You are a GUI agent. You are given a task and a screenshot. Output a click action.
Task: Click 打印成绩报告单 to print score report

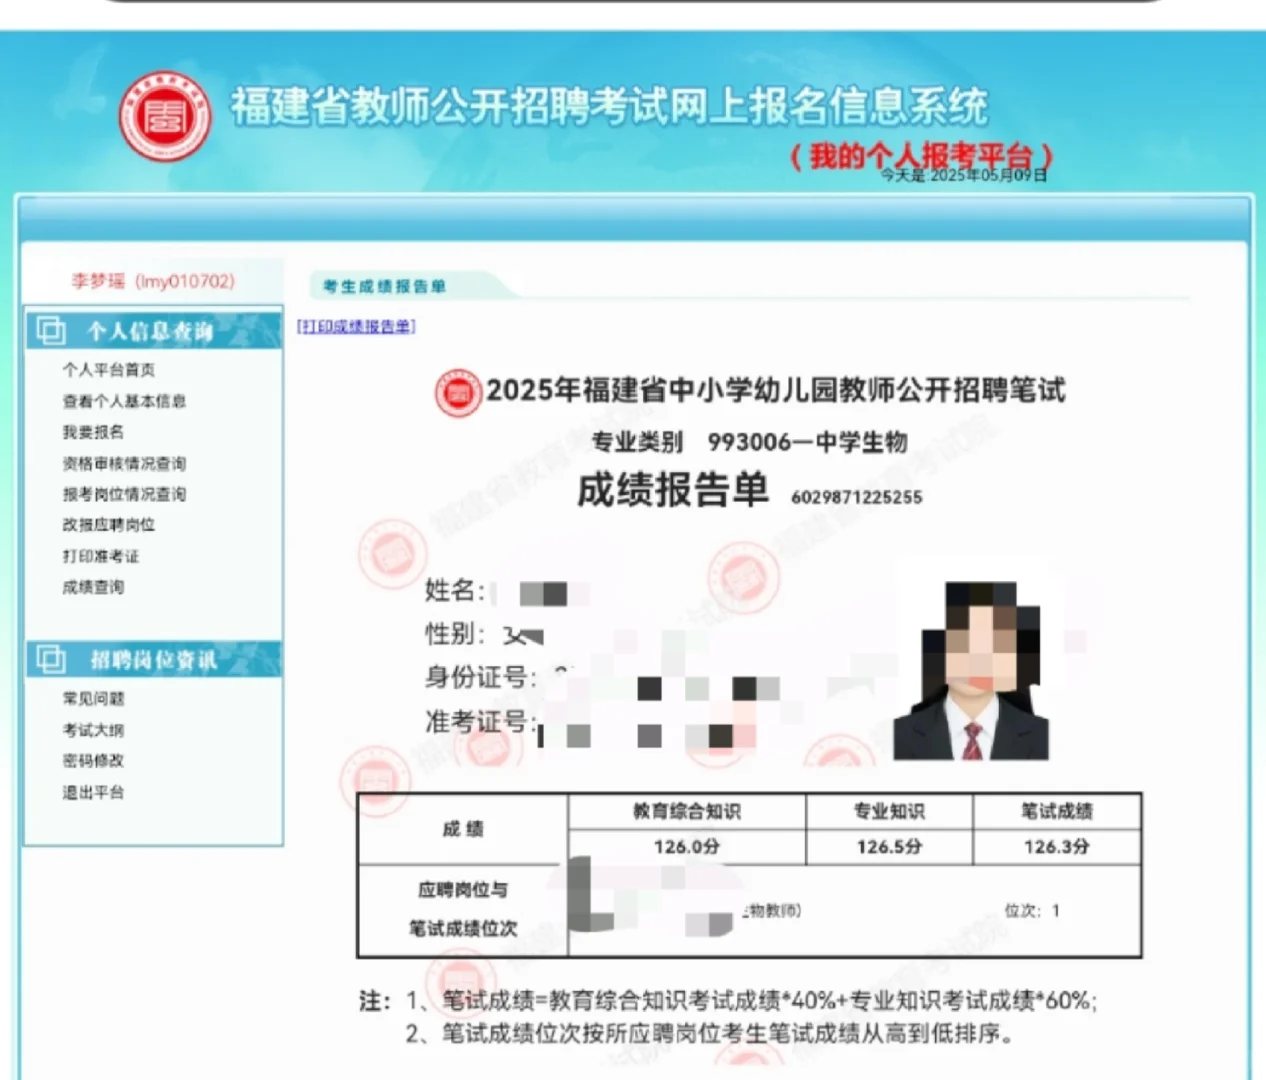click(356, 325)
